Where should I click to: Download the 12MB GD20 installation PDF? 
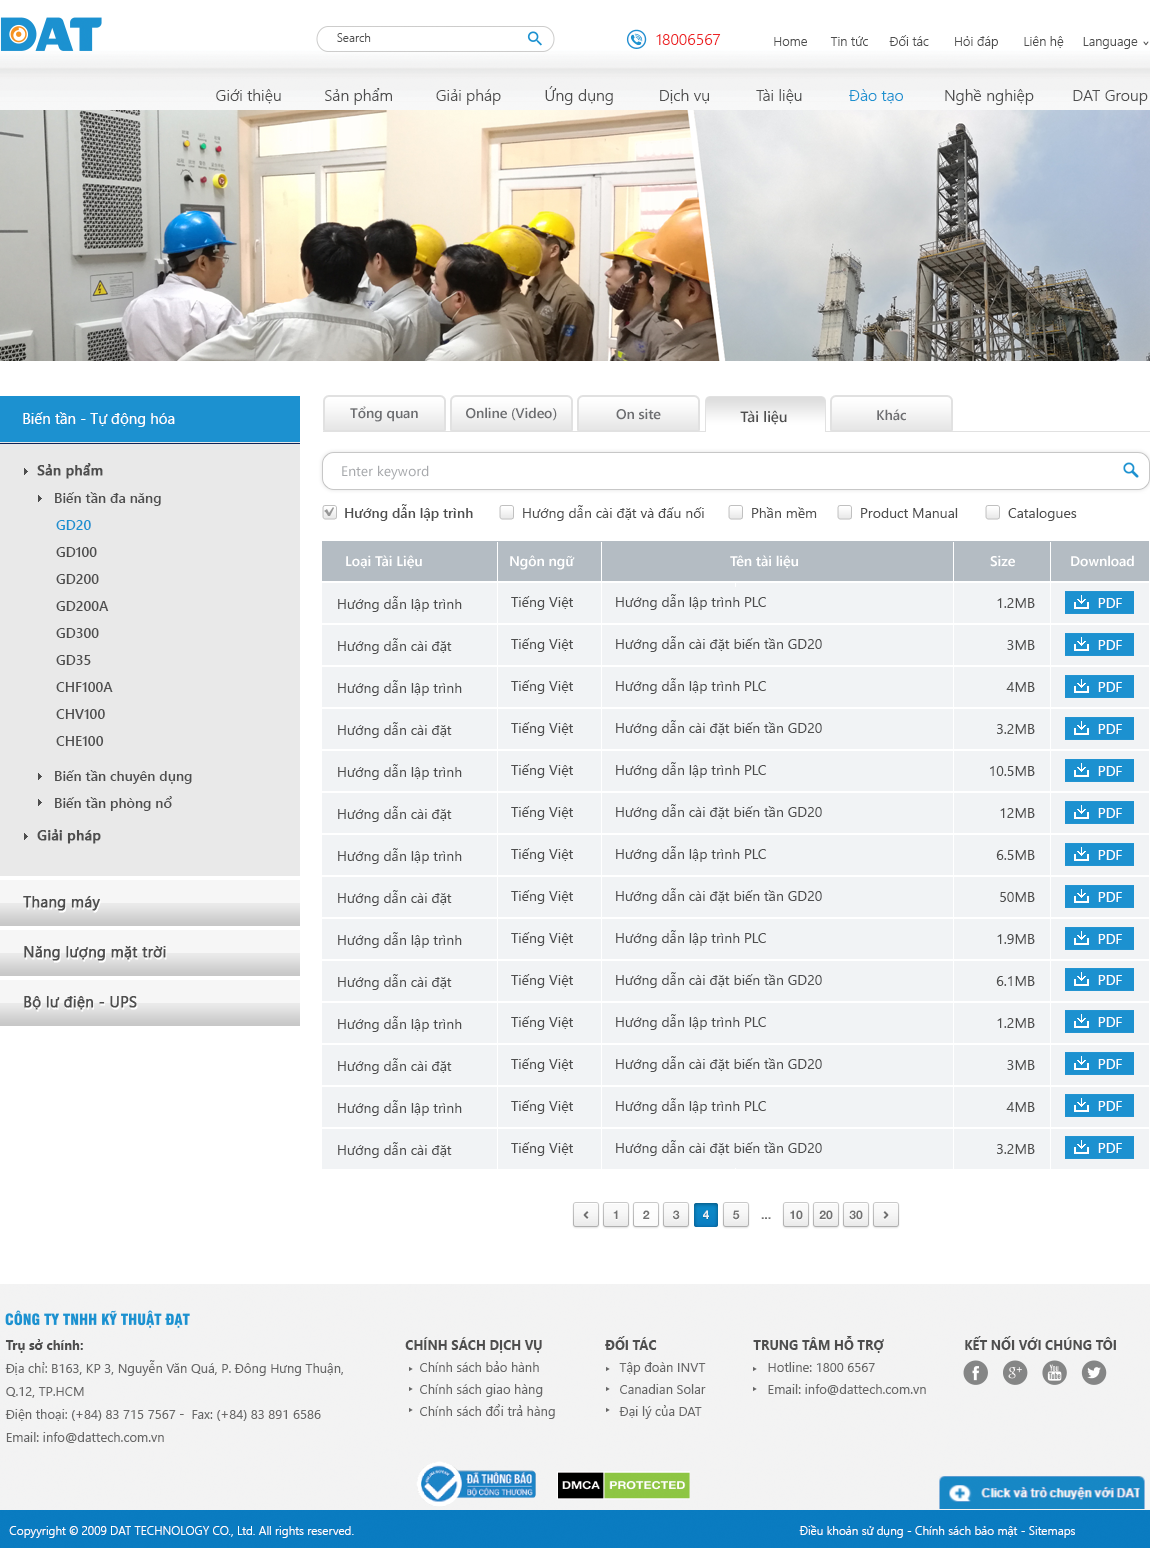[x=1099, y=813]
